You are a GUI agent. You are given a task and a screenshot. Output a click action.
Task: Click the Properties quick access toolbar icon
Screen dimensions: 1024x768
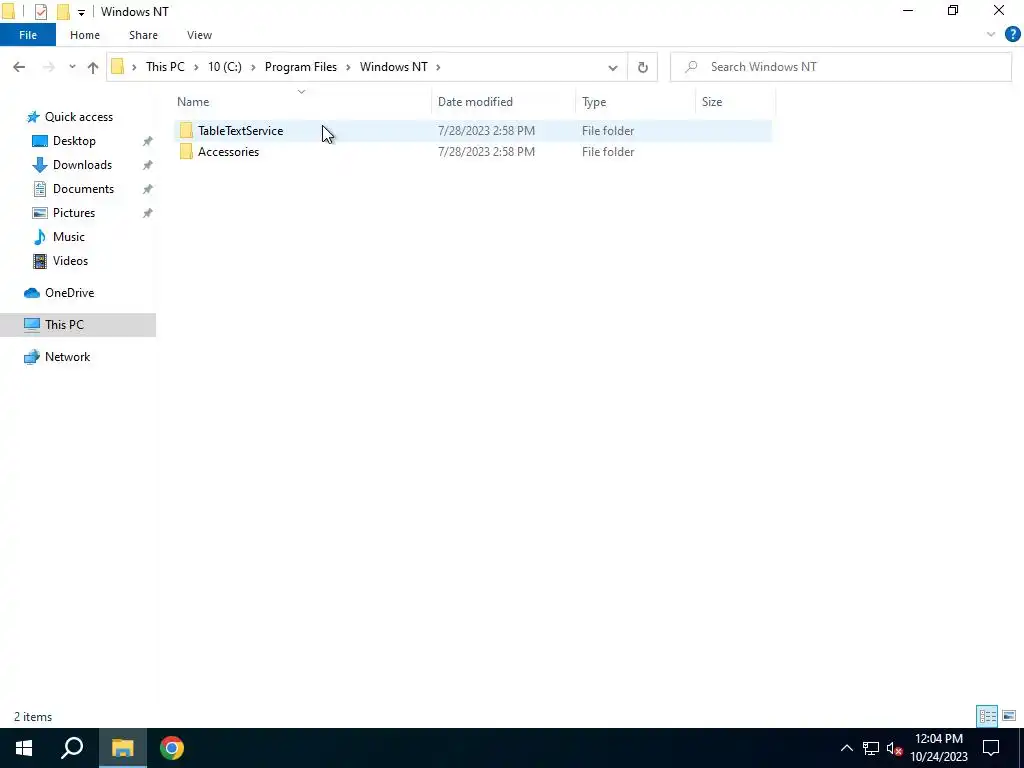41,12
